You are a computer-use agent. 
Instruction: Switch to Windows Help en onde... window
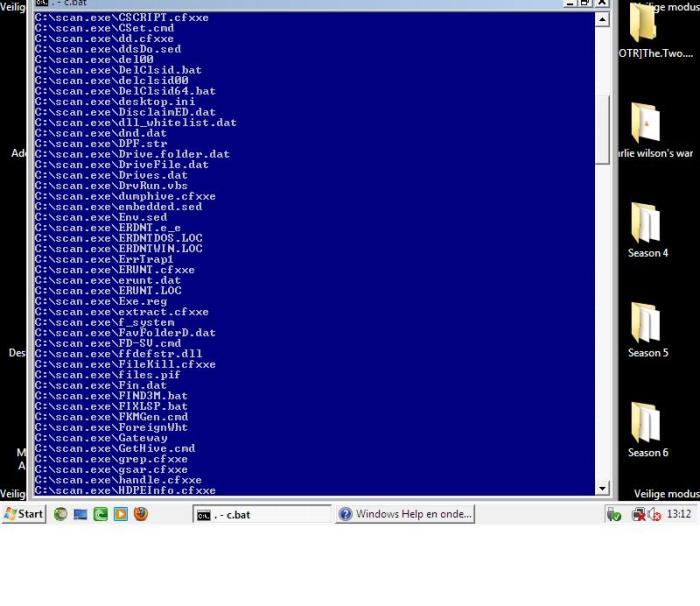(405, 514)
